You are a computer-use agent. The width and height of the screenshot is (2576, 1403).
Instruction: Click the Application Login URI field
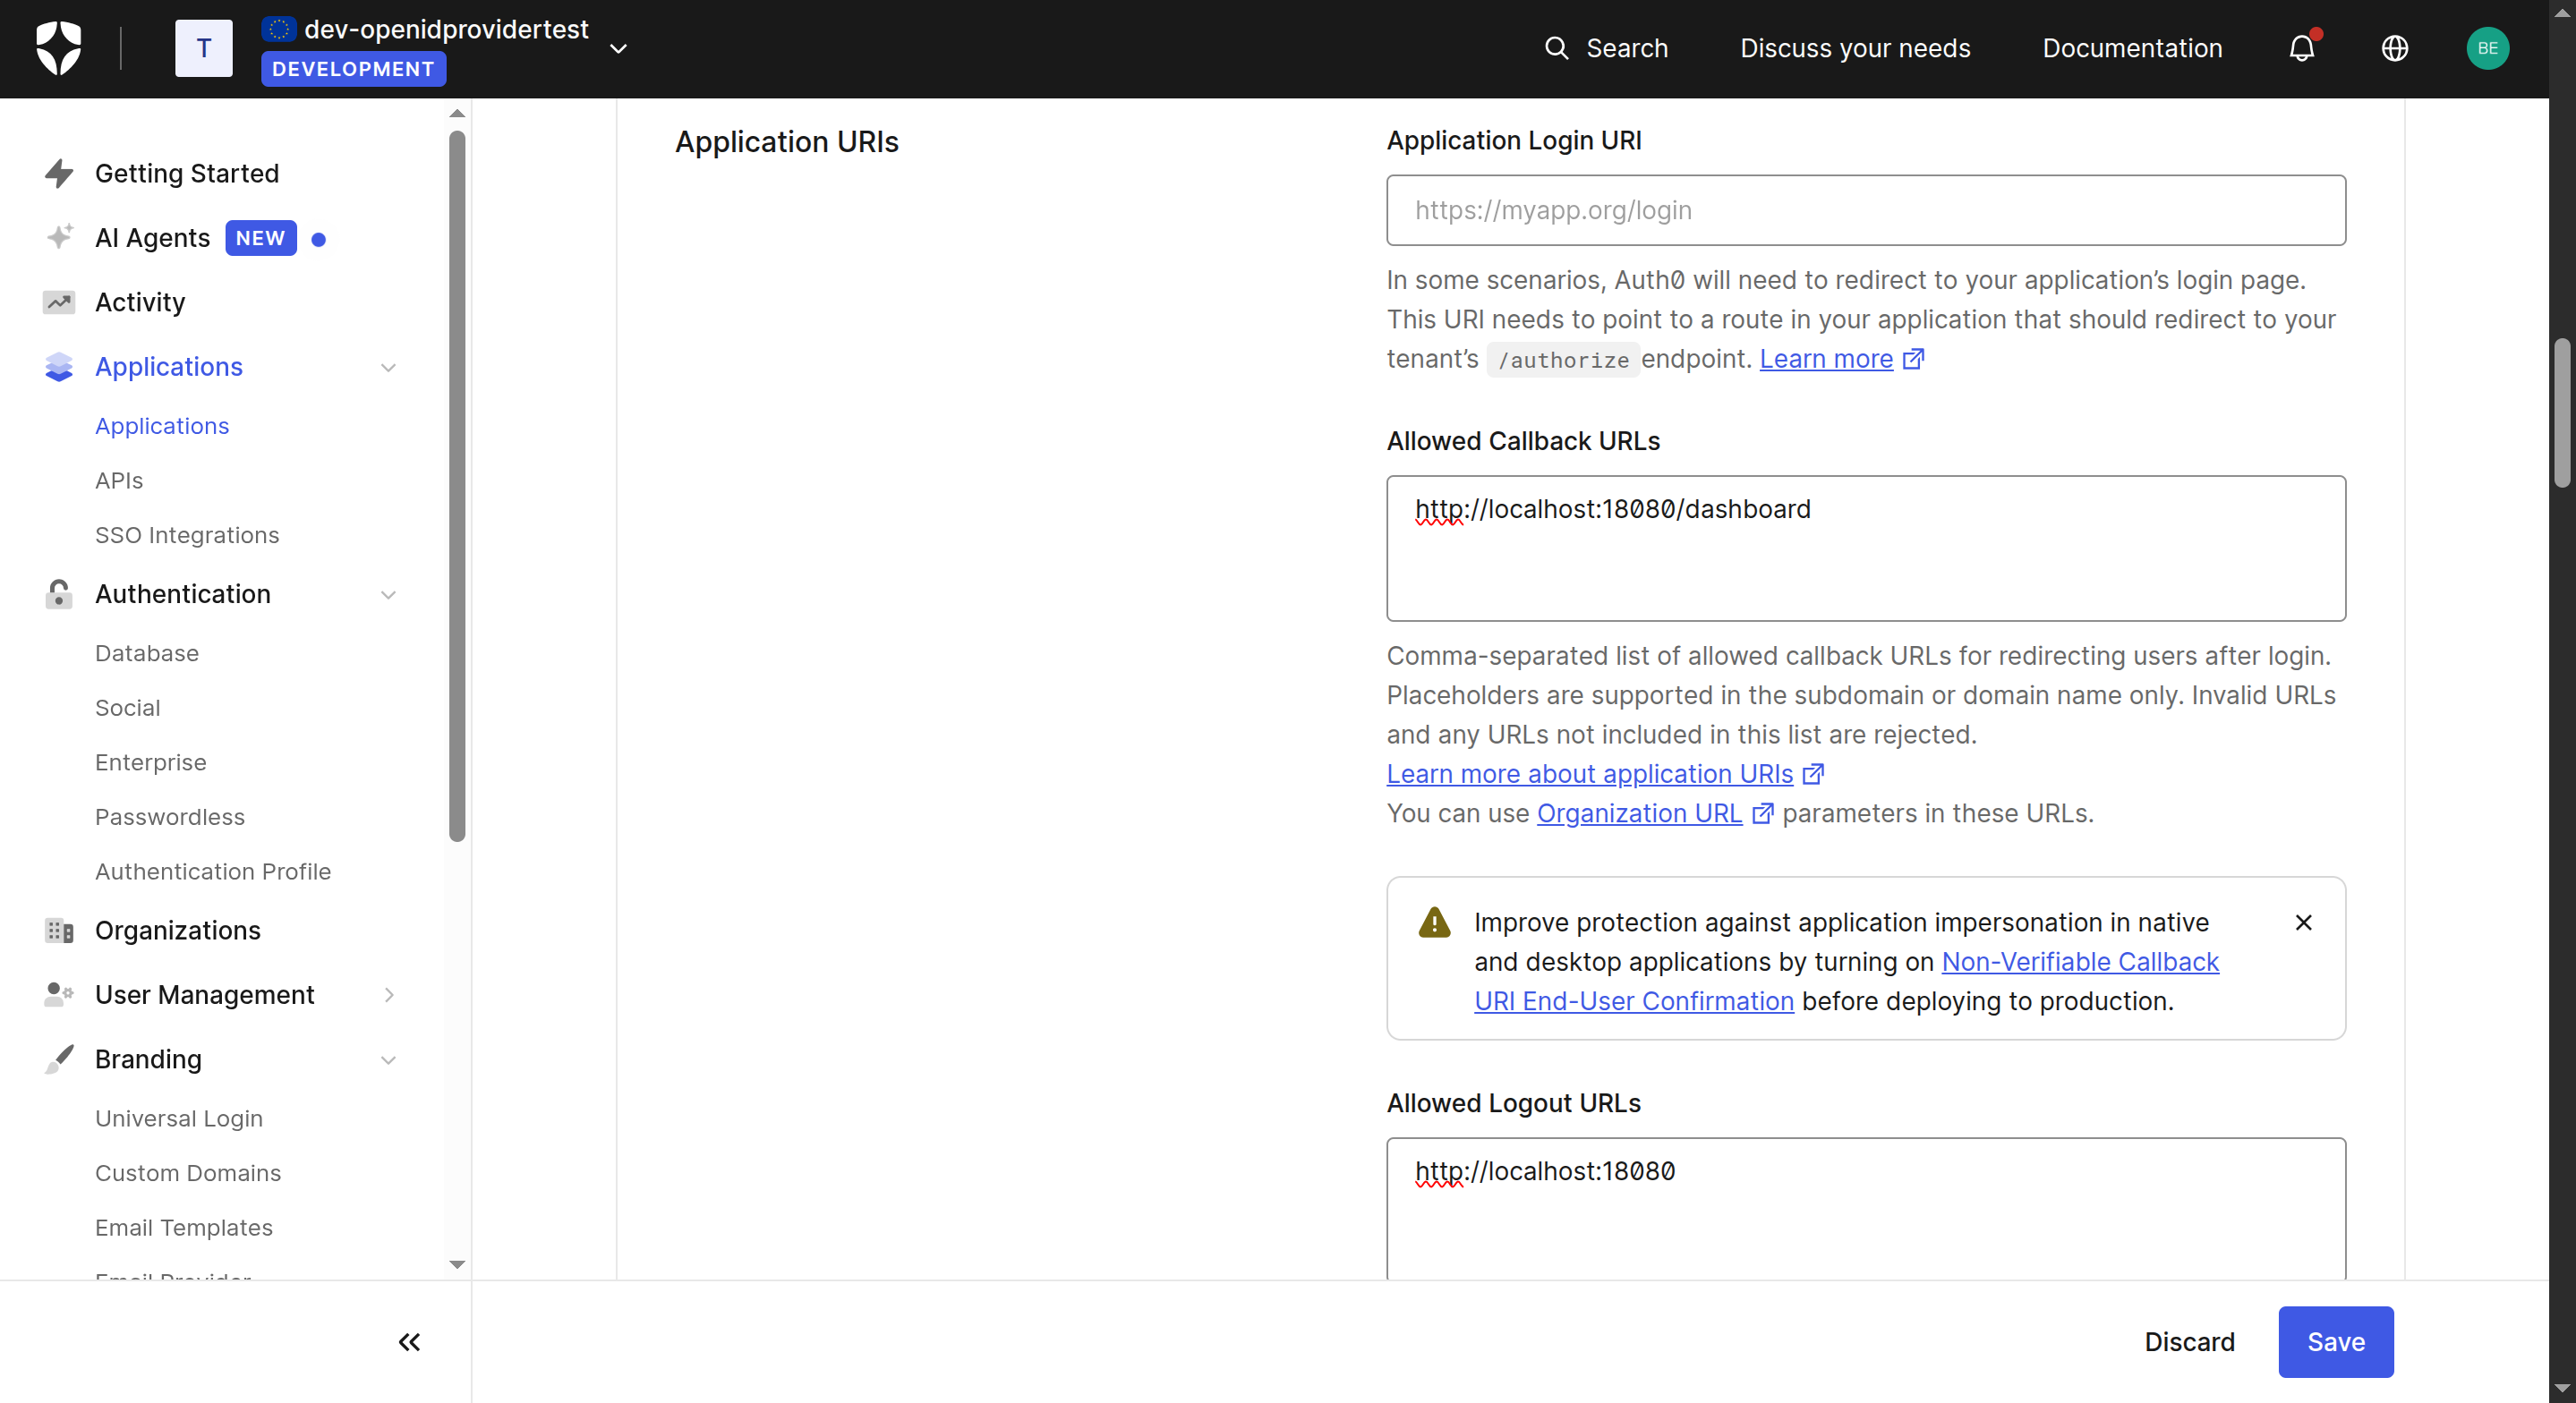1865,210
